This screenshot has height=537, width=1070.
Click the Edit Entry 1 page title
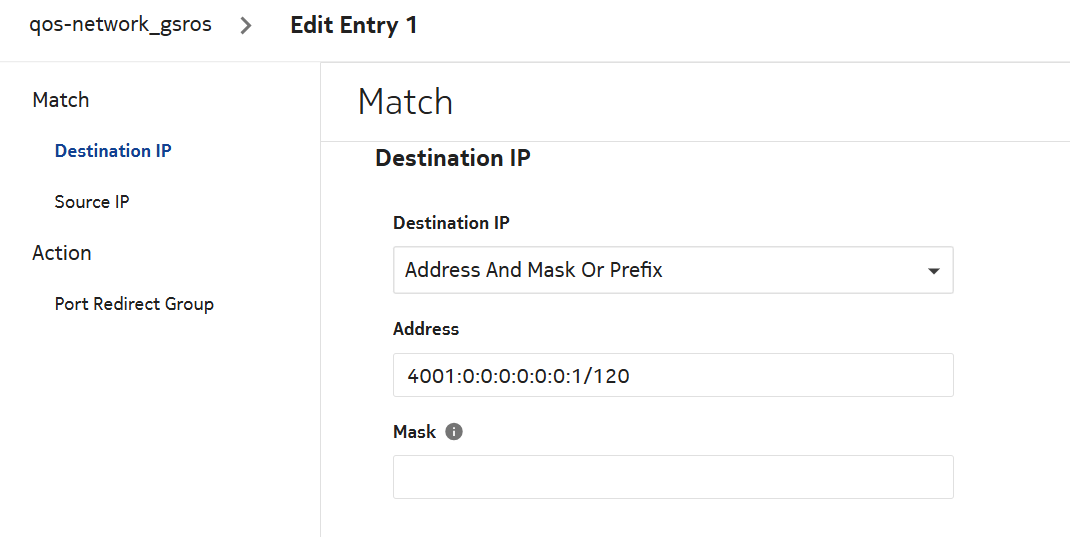[x=353, y=25]
